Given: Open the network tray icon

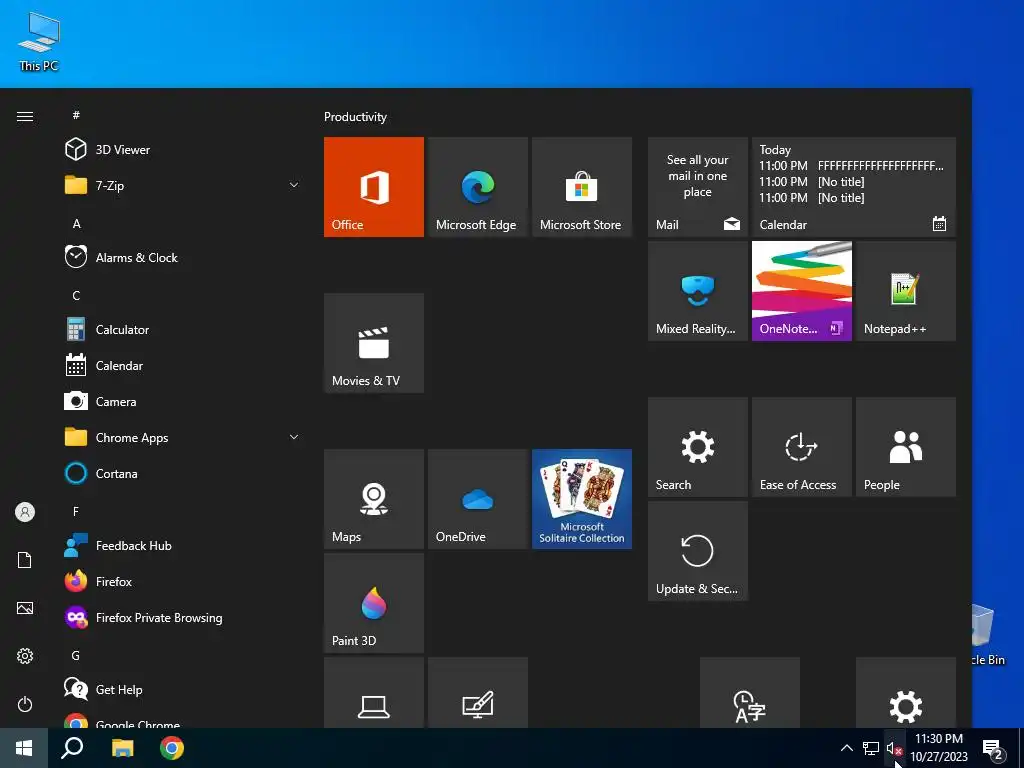Looking at the screenshot, I should pyautogui.click(x=871, y=748).
